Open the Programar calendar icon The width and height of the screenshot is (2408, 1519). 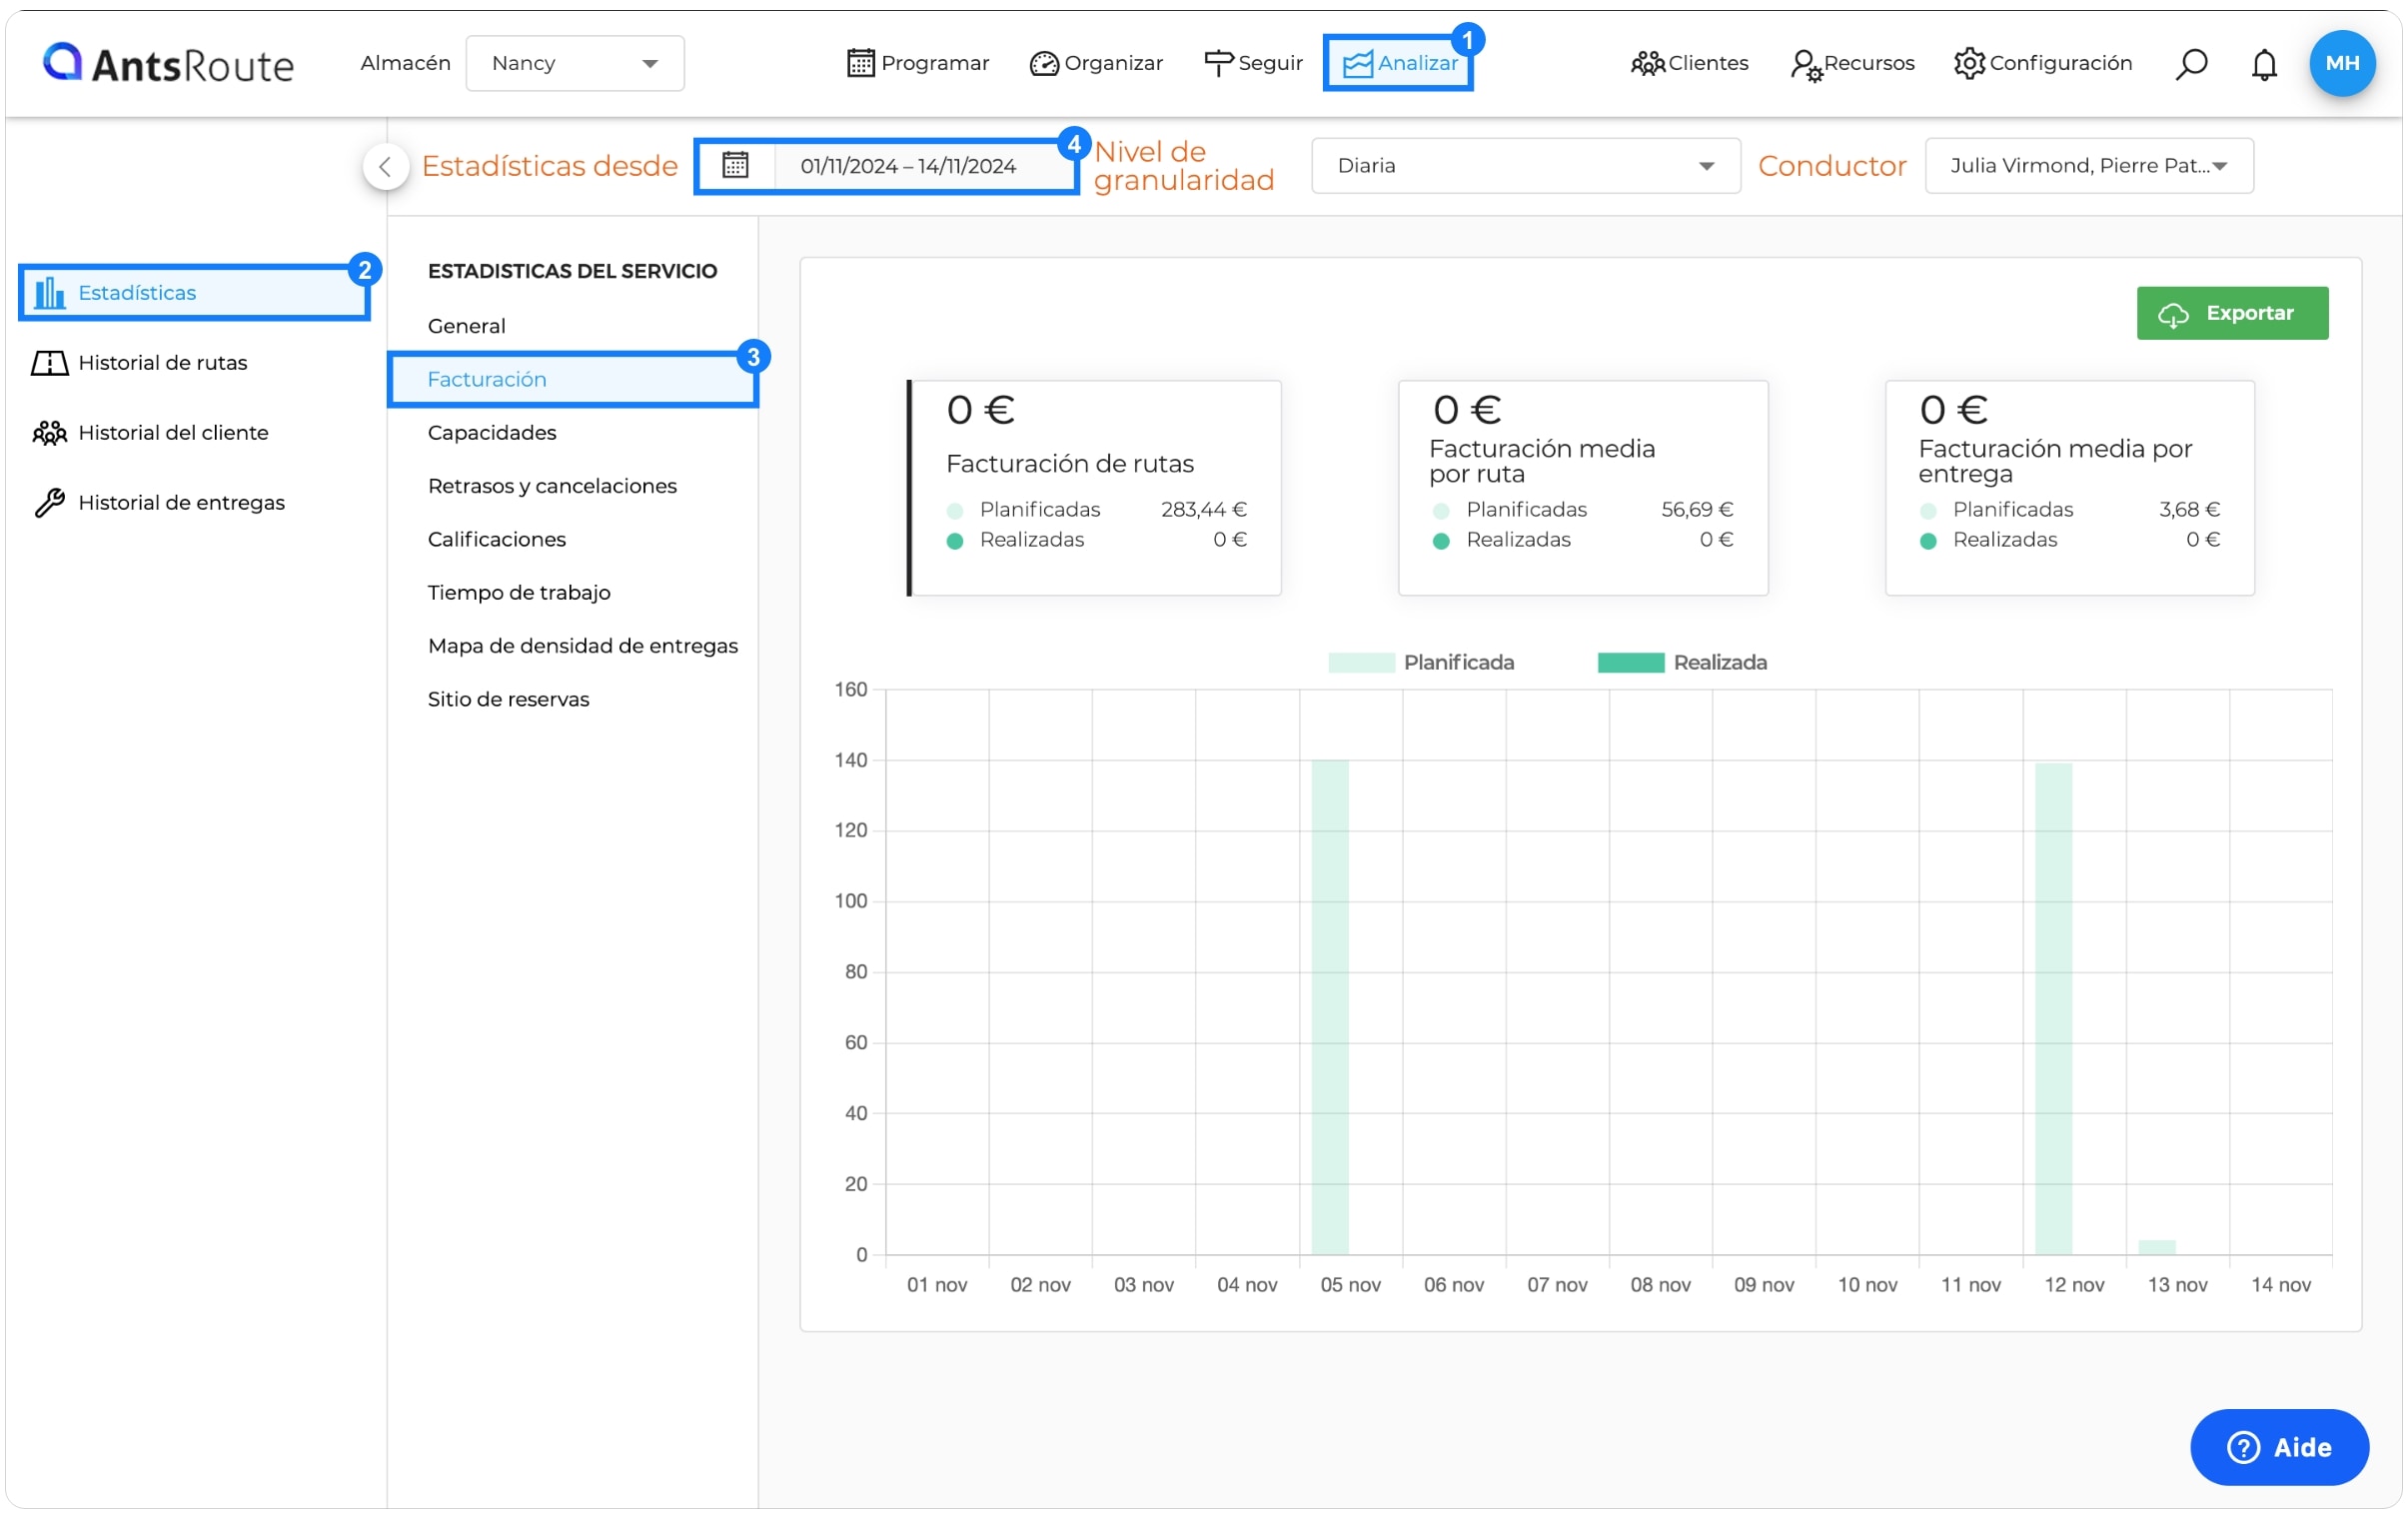pyautogui.click(x=860, y=63)
